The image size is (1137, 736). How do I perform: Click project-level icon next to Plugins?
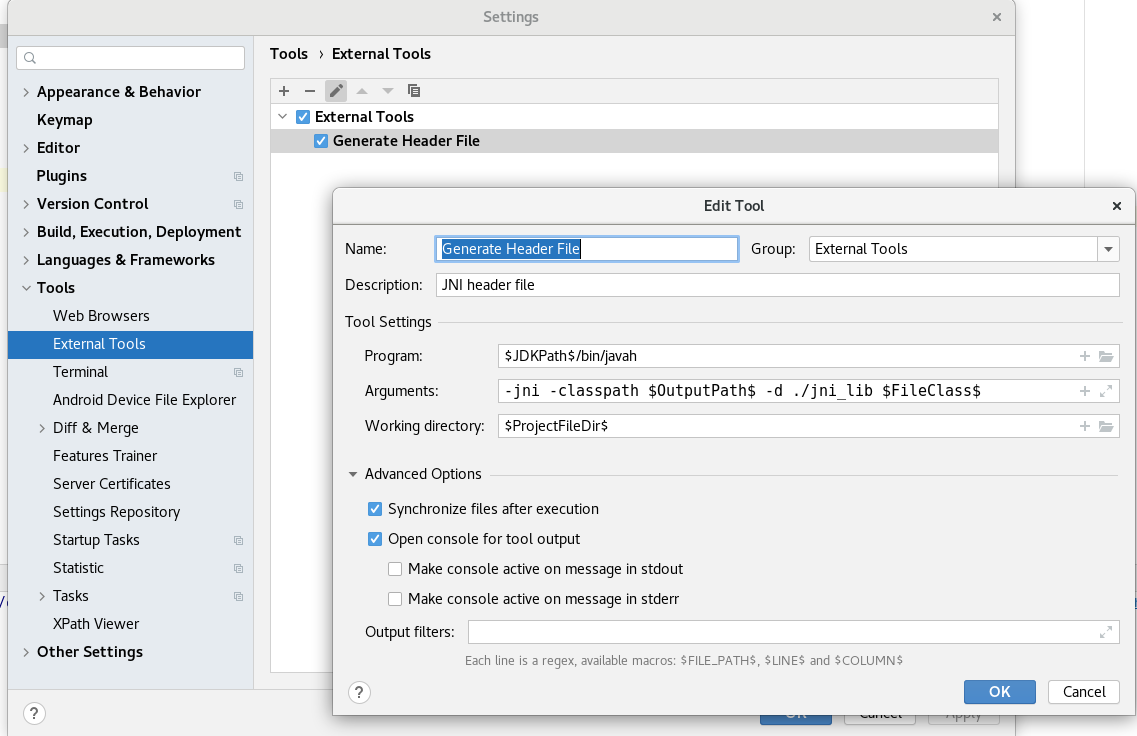[x=239, y=176]
